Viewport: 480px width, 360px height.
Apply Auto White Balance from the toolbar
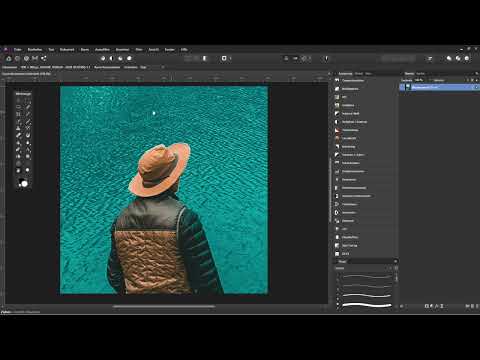pos(129,58)
